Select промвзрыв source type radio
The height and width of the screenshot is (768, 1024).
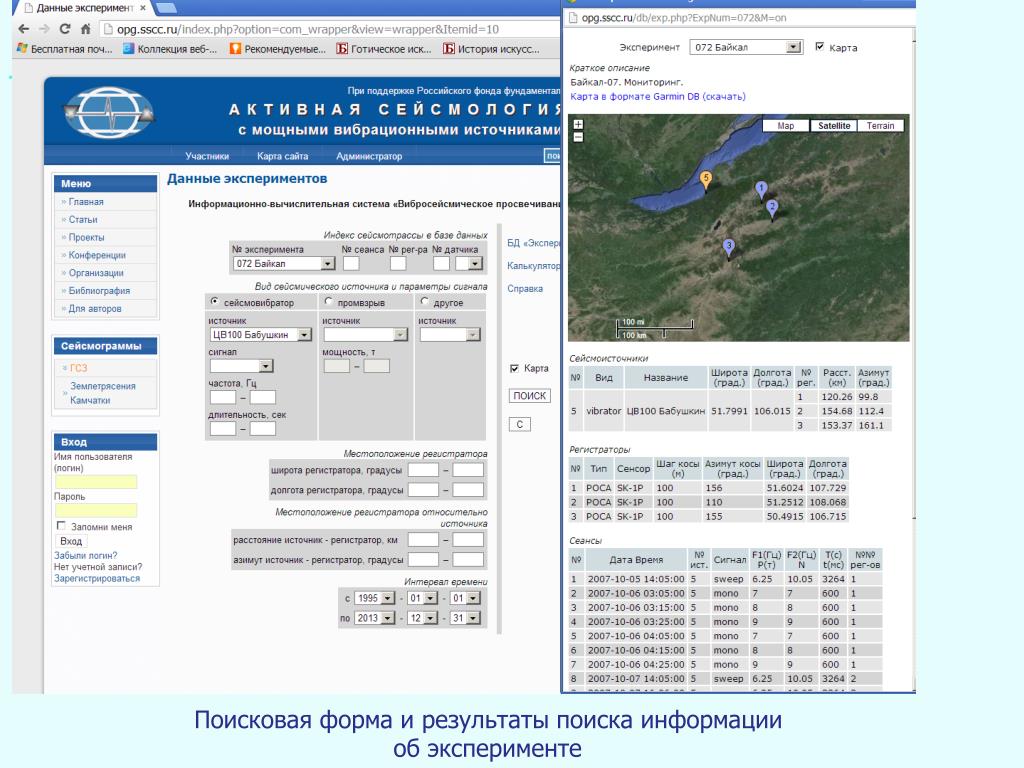click(x=328, y=302)
